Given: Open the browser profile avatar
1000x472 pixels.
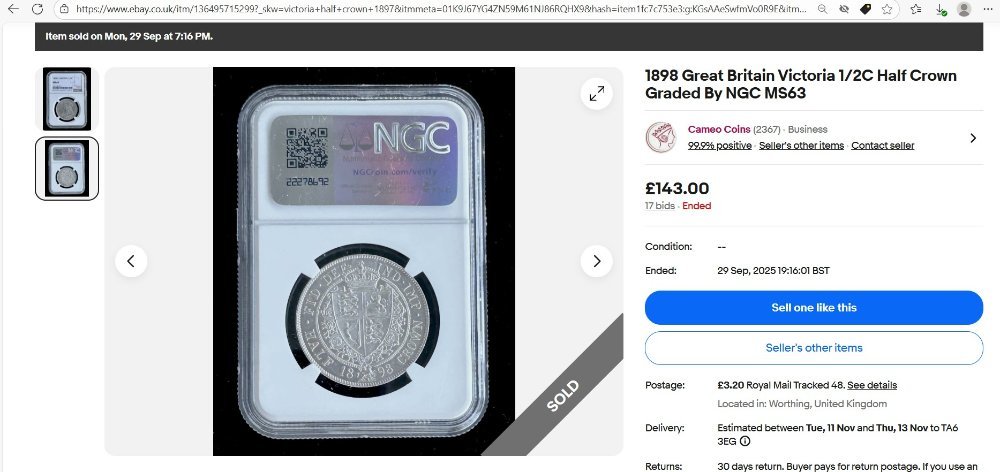Looking at the screenshot, I should coord(964,9).
